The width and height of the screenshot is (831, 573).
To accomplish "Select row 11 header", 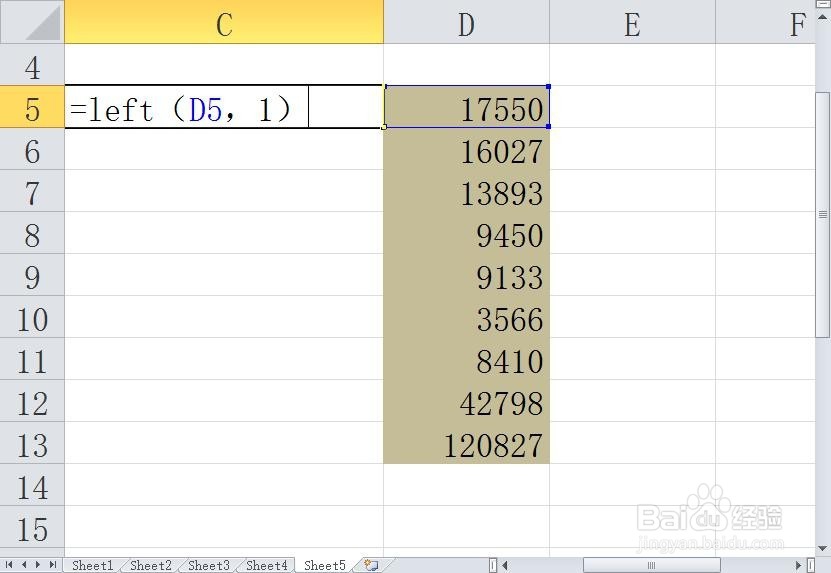I will tap(32, 359).
